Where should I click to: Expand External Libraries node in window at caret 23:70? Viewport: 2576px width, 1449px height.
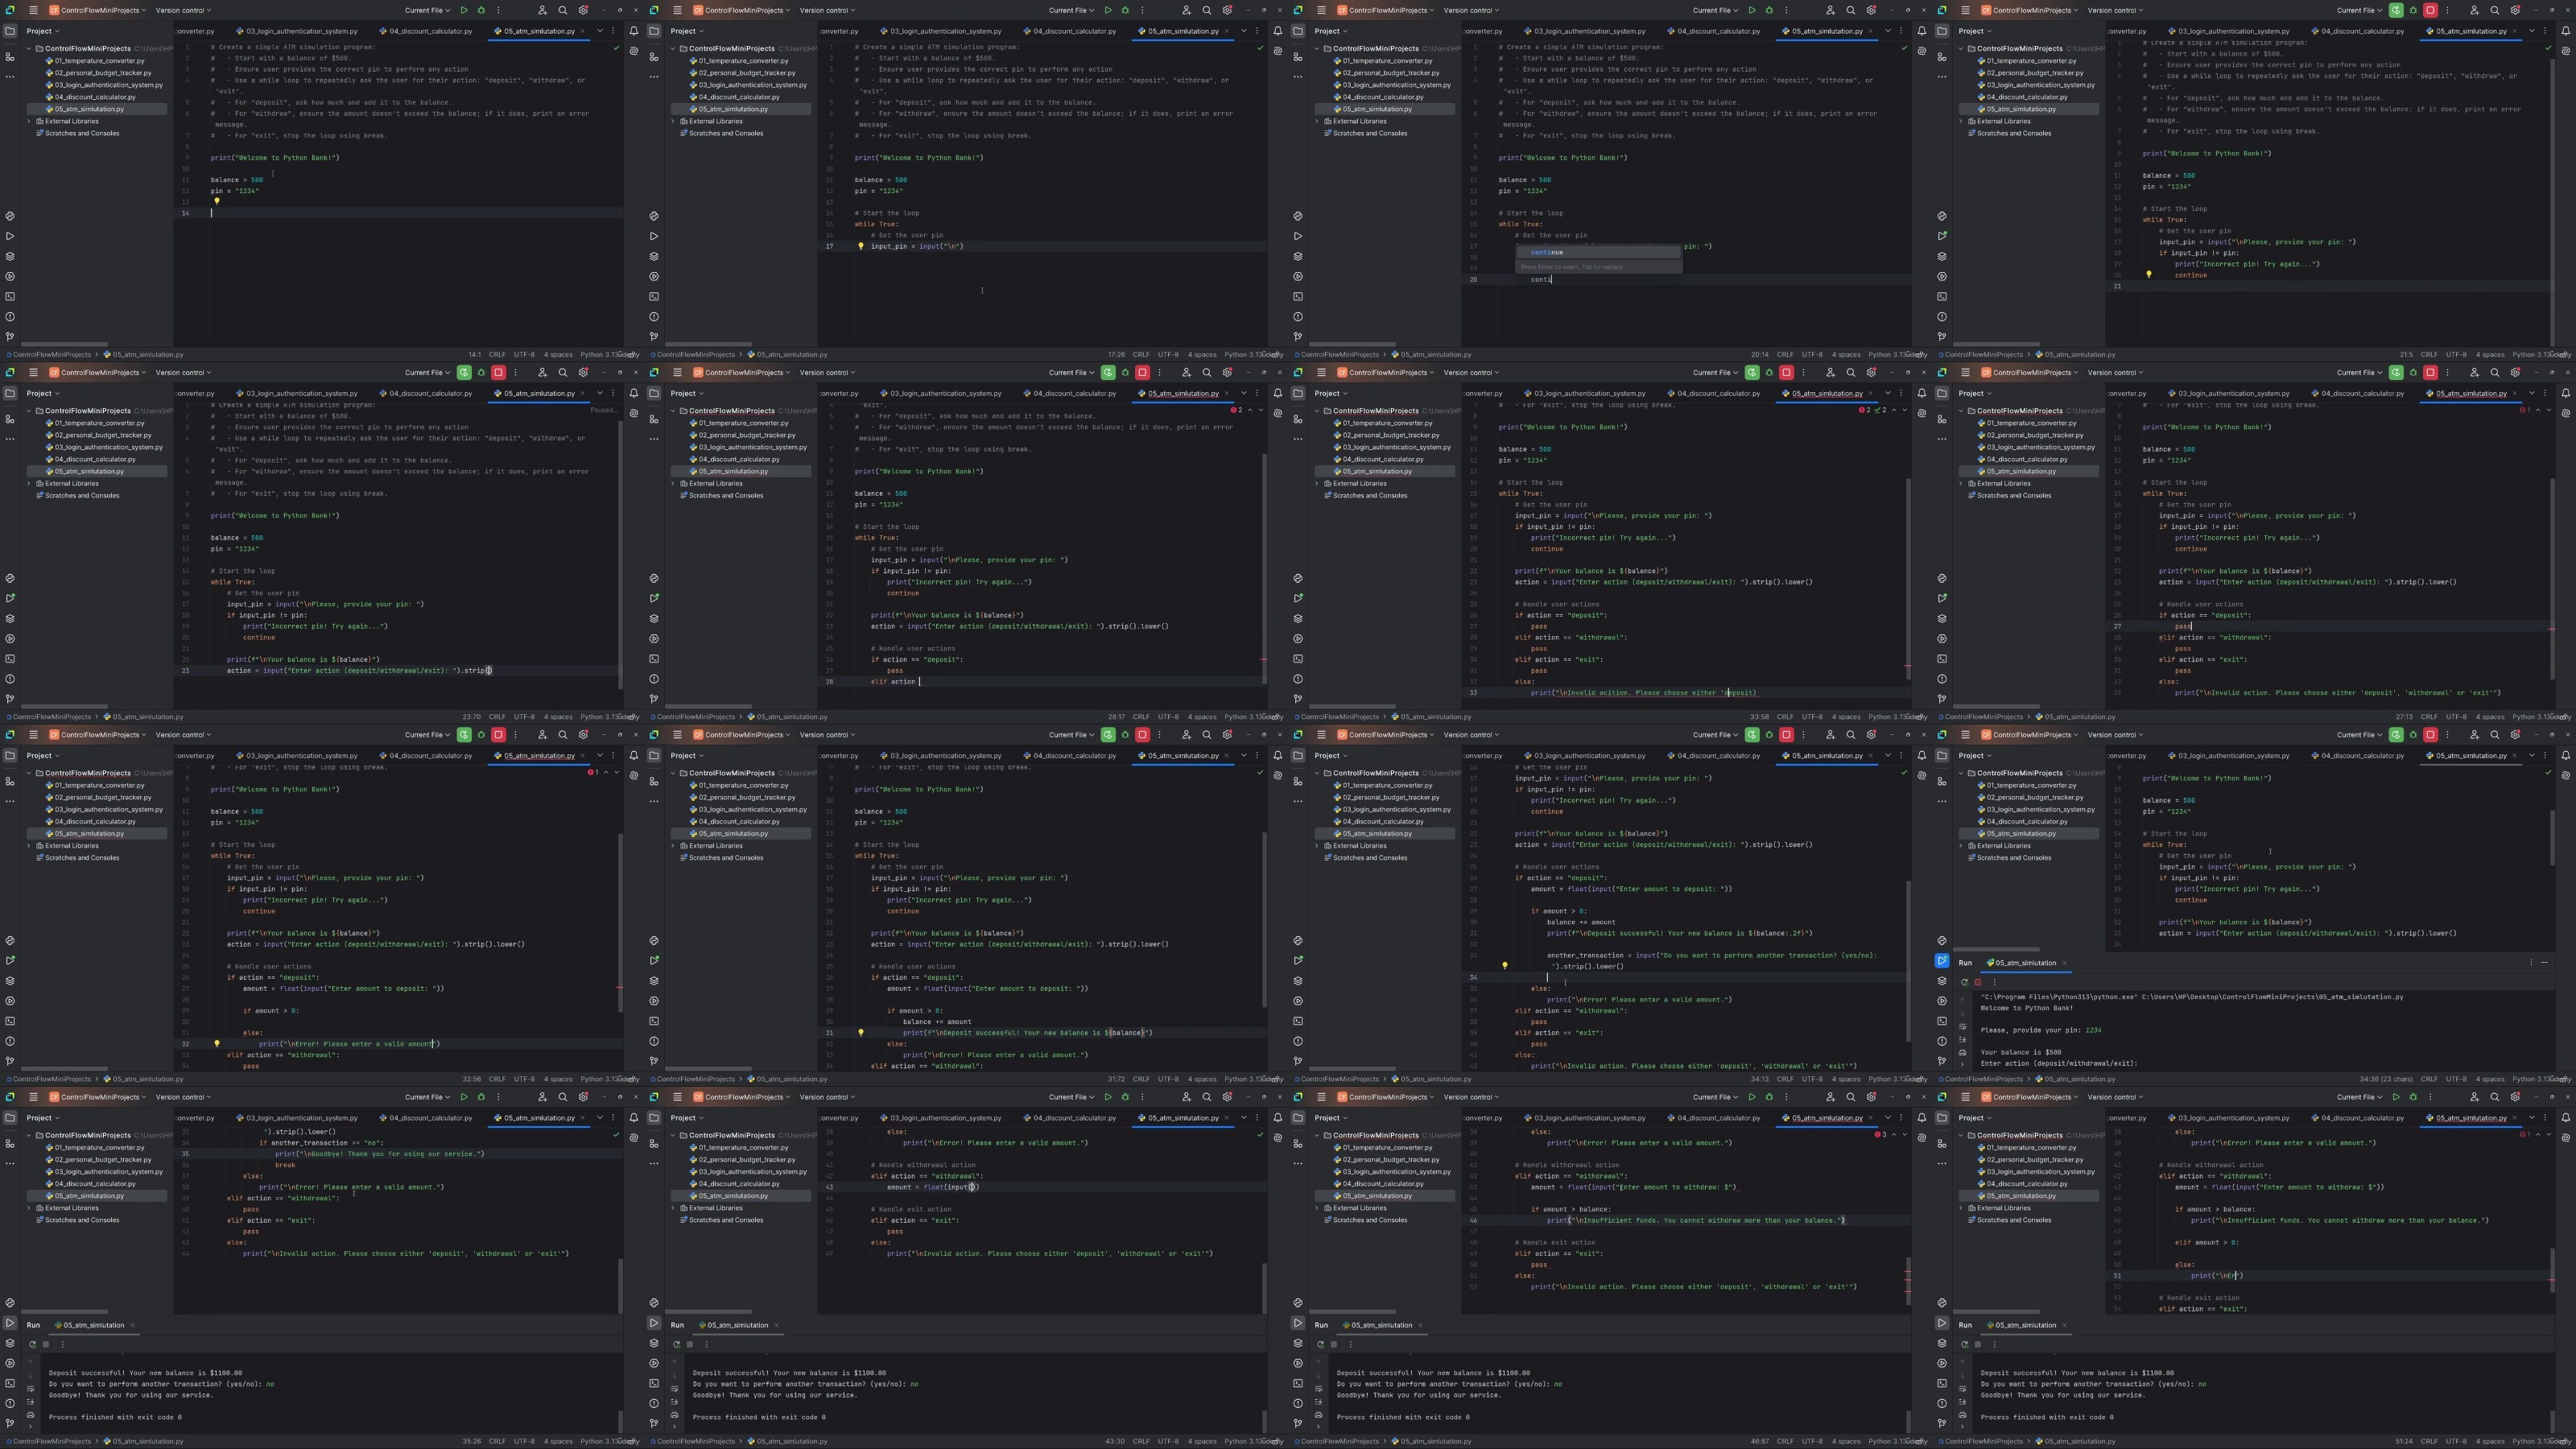[x=29, y=483]
